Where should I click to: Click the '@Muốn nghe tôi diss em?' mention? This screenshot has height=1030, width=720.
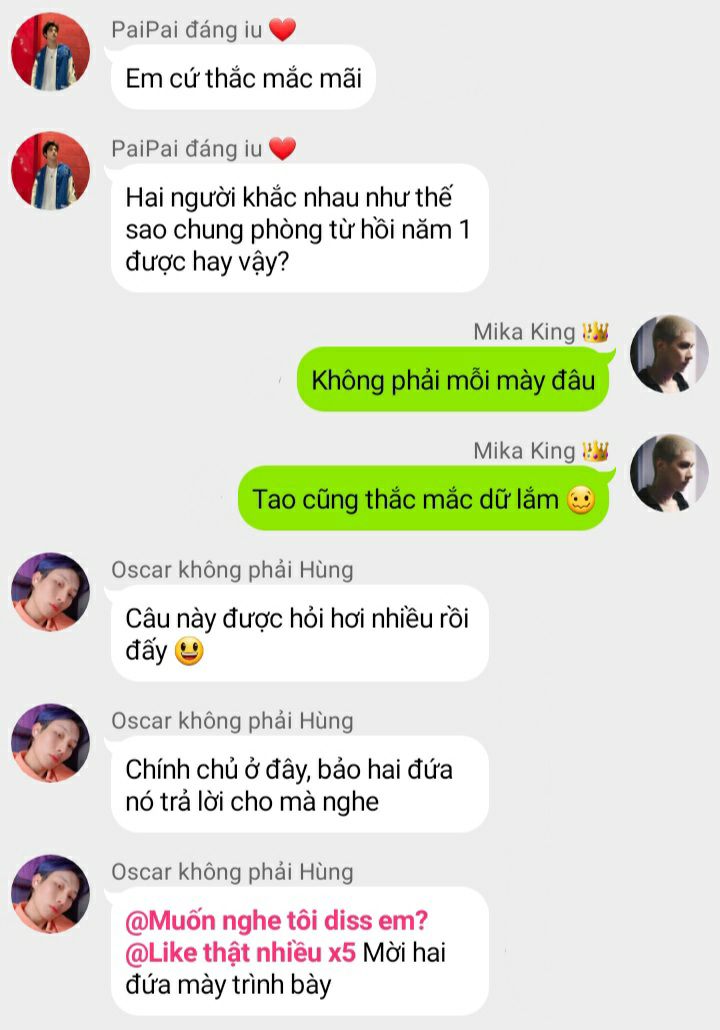277,921
